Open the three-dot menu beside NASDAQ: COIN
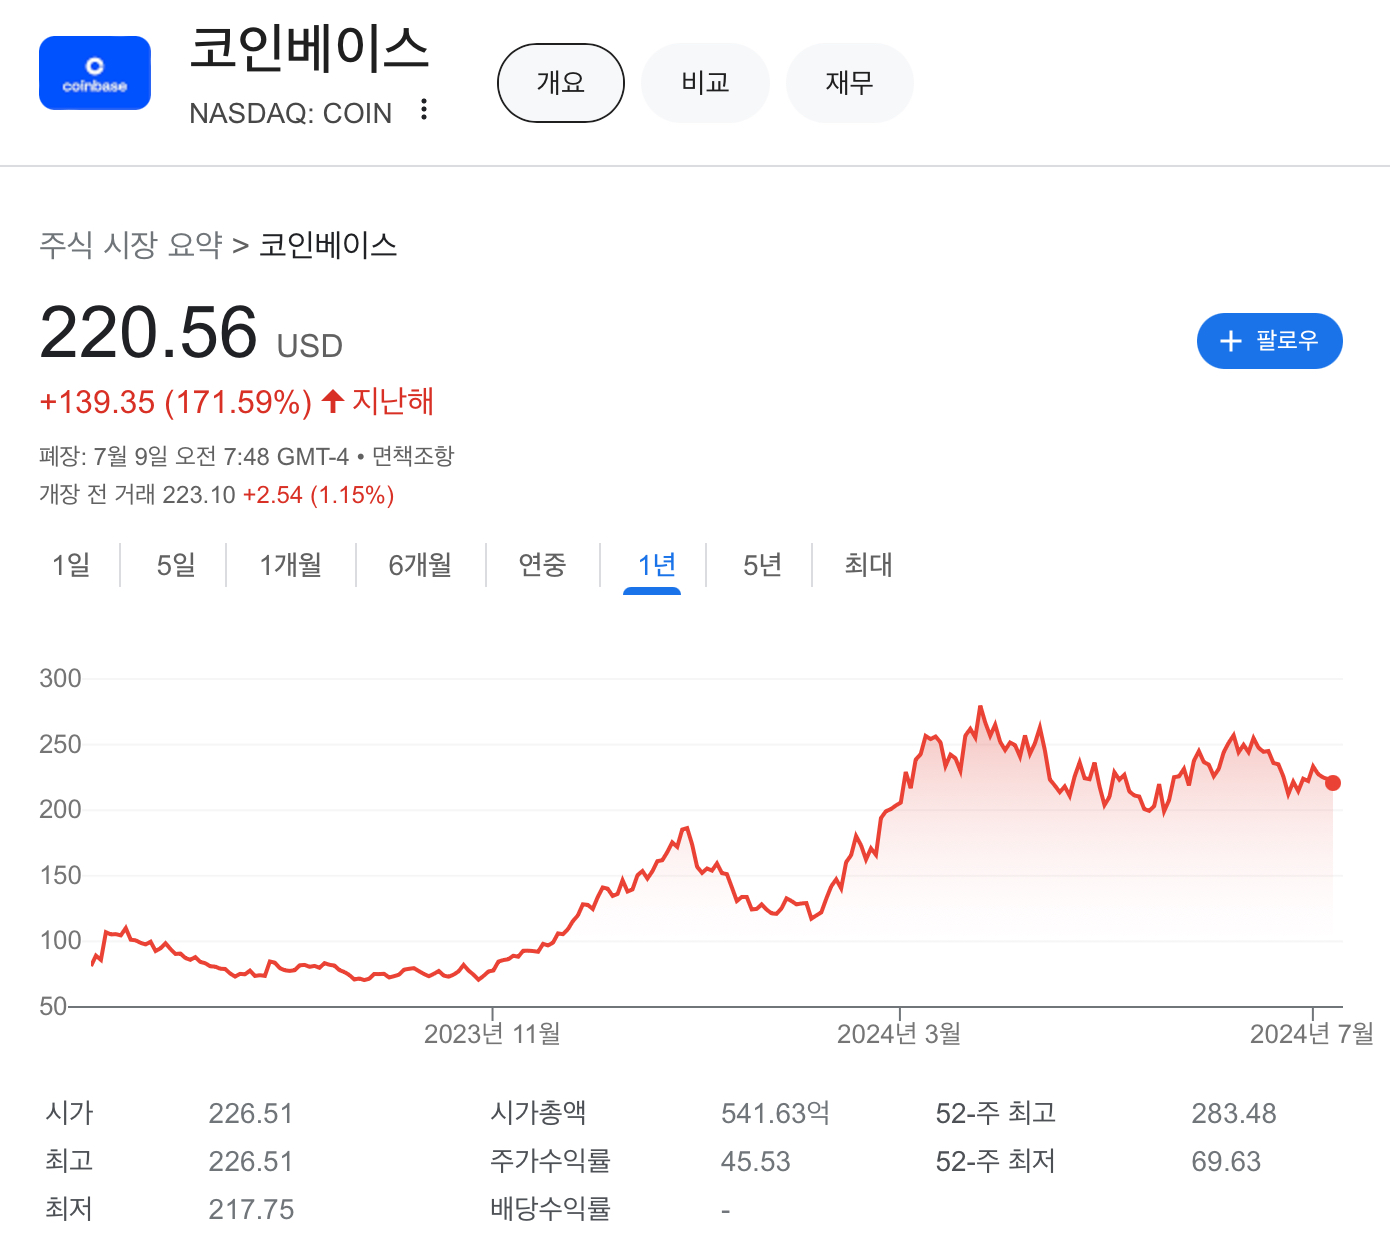The image size is (1390, 1242). pos(424,110)
